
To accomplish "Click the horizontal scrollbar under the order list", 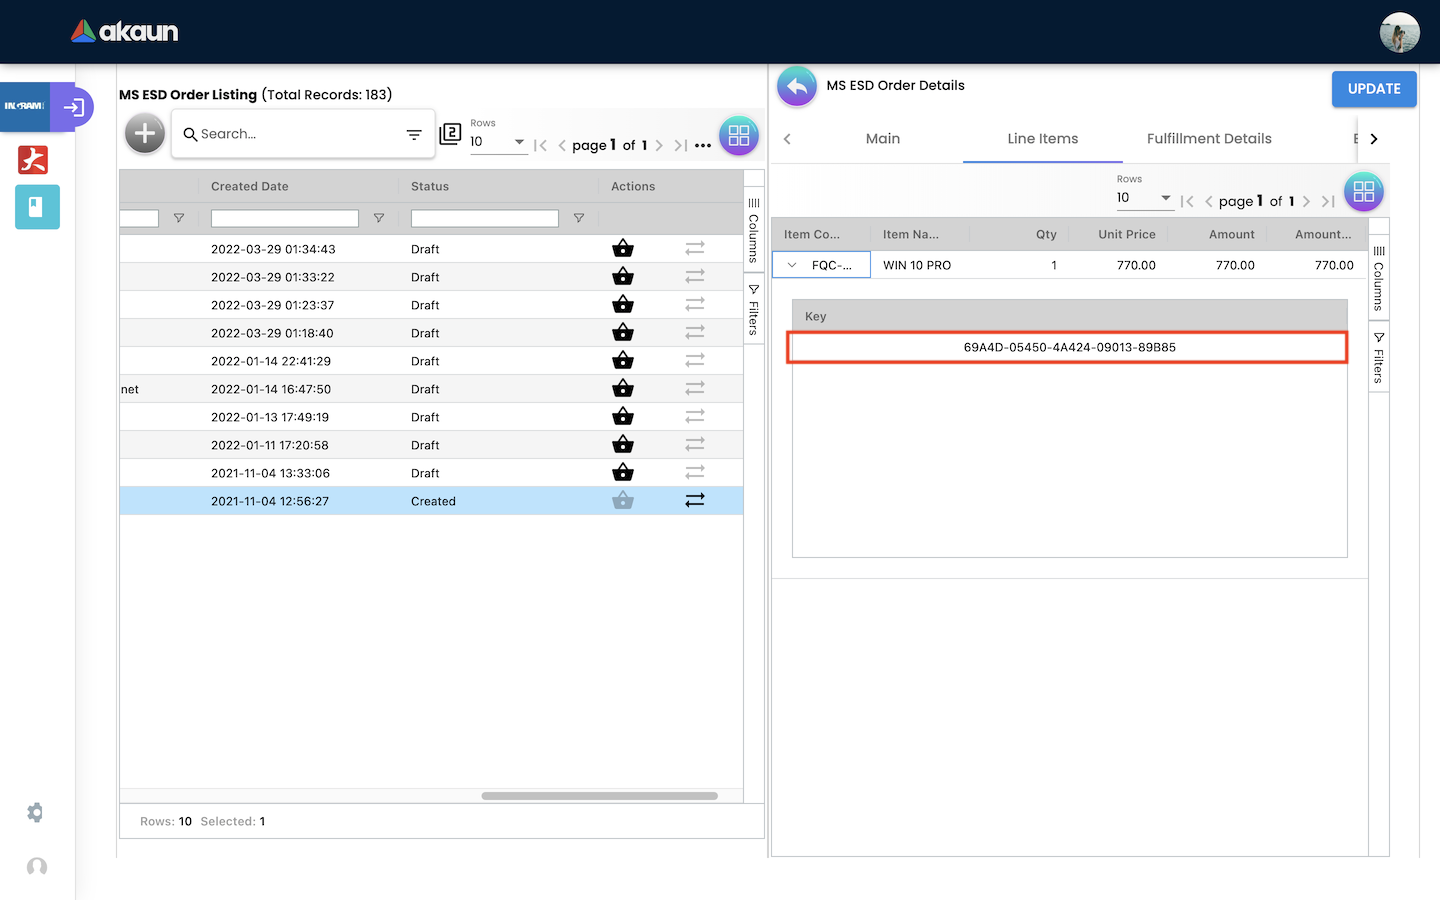I will [x=599, y=796].
